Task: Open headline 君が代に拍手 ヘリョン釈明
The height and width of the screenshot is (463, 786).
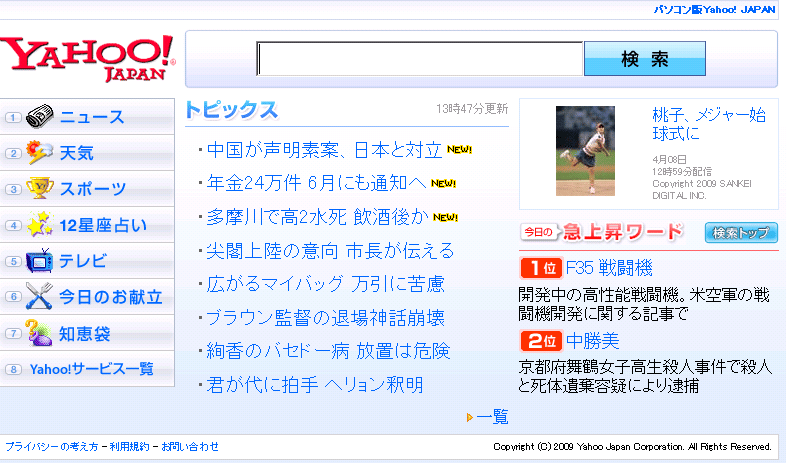Action: [315, 385]
